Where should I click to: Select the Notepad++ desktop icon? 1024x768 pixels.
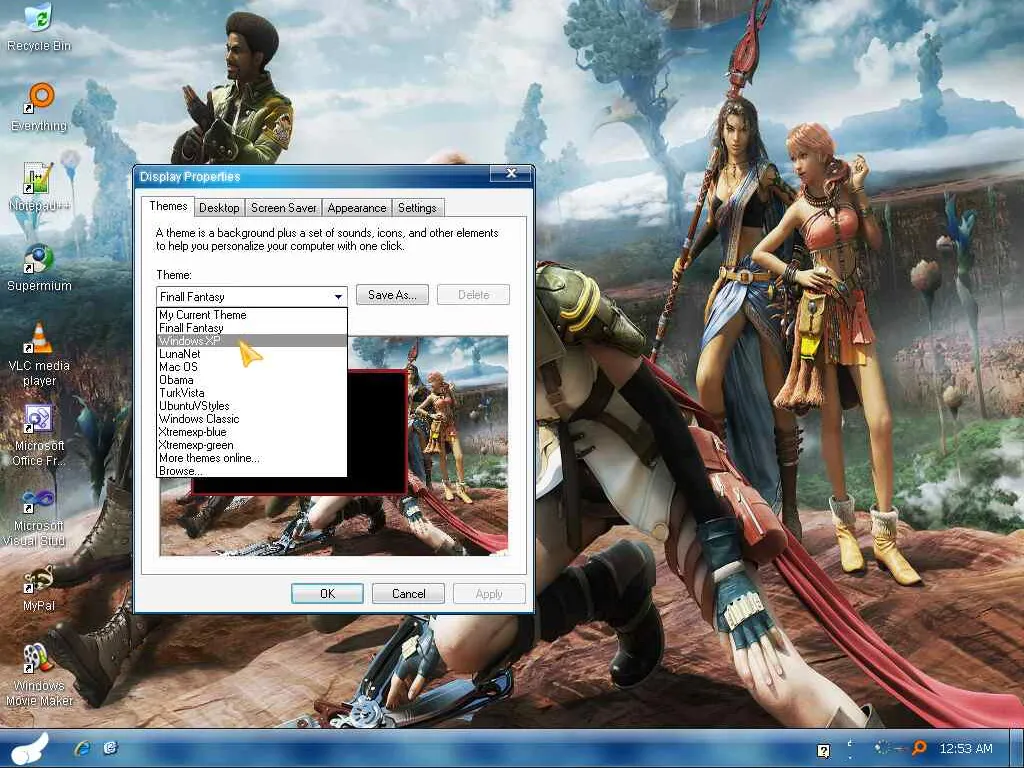(x=39, y=187)
